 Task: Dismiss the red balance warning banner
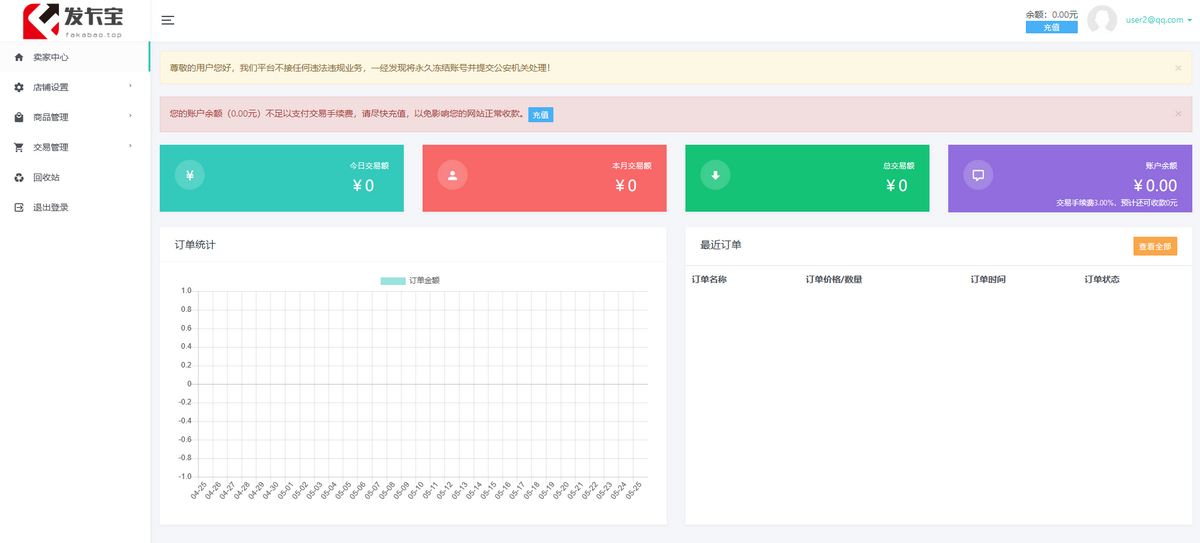pyautogui.click(x=1178, y=114)
